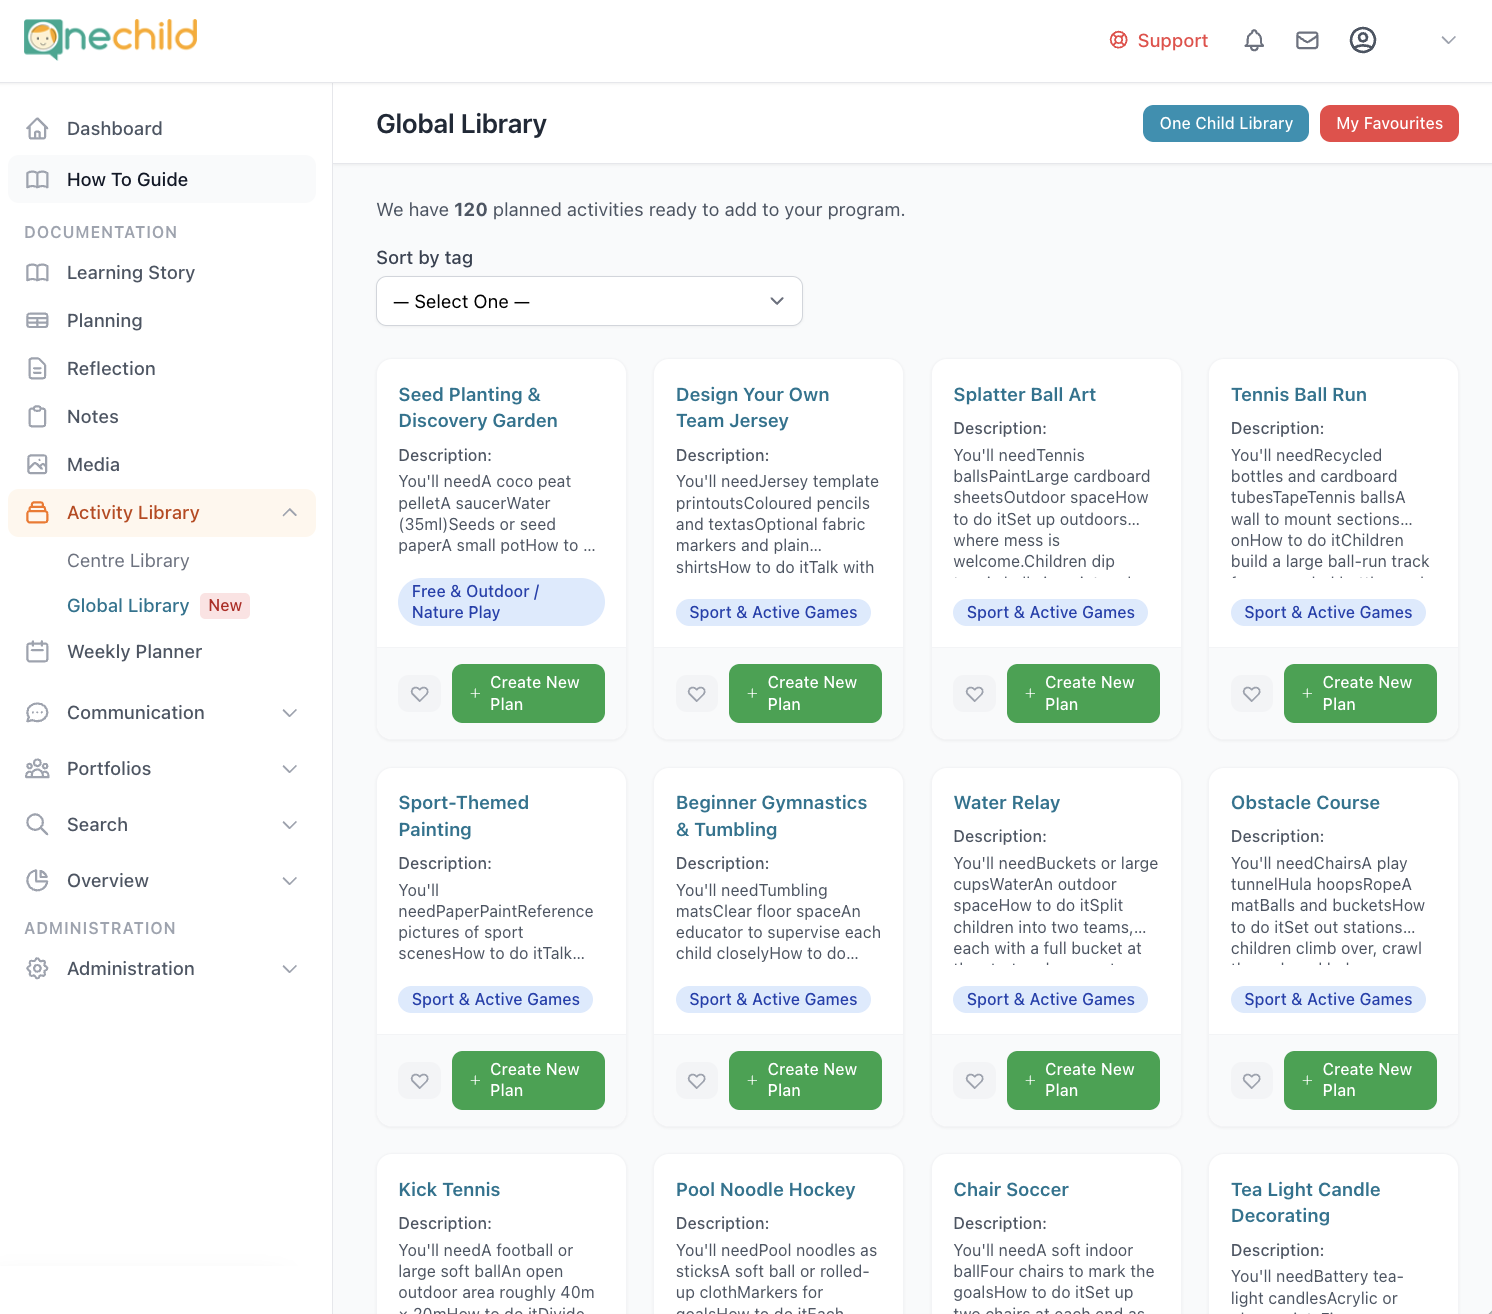Click the Media image icon
The width and height of the screenshot is (1492, 1314).
point(37,464)
